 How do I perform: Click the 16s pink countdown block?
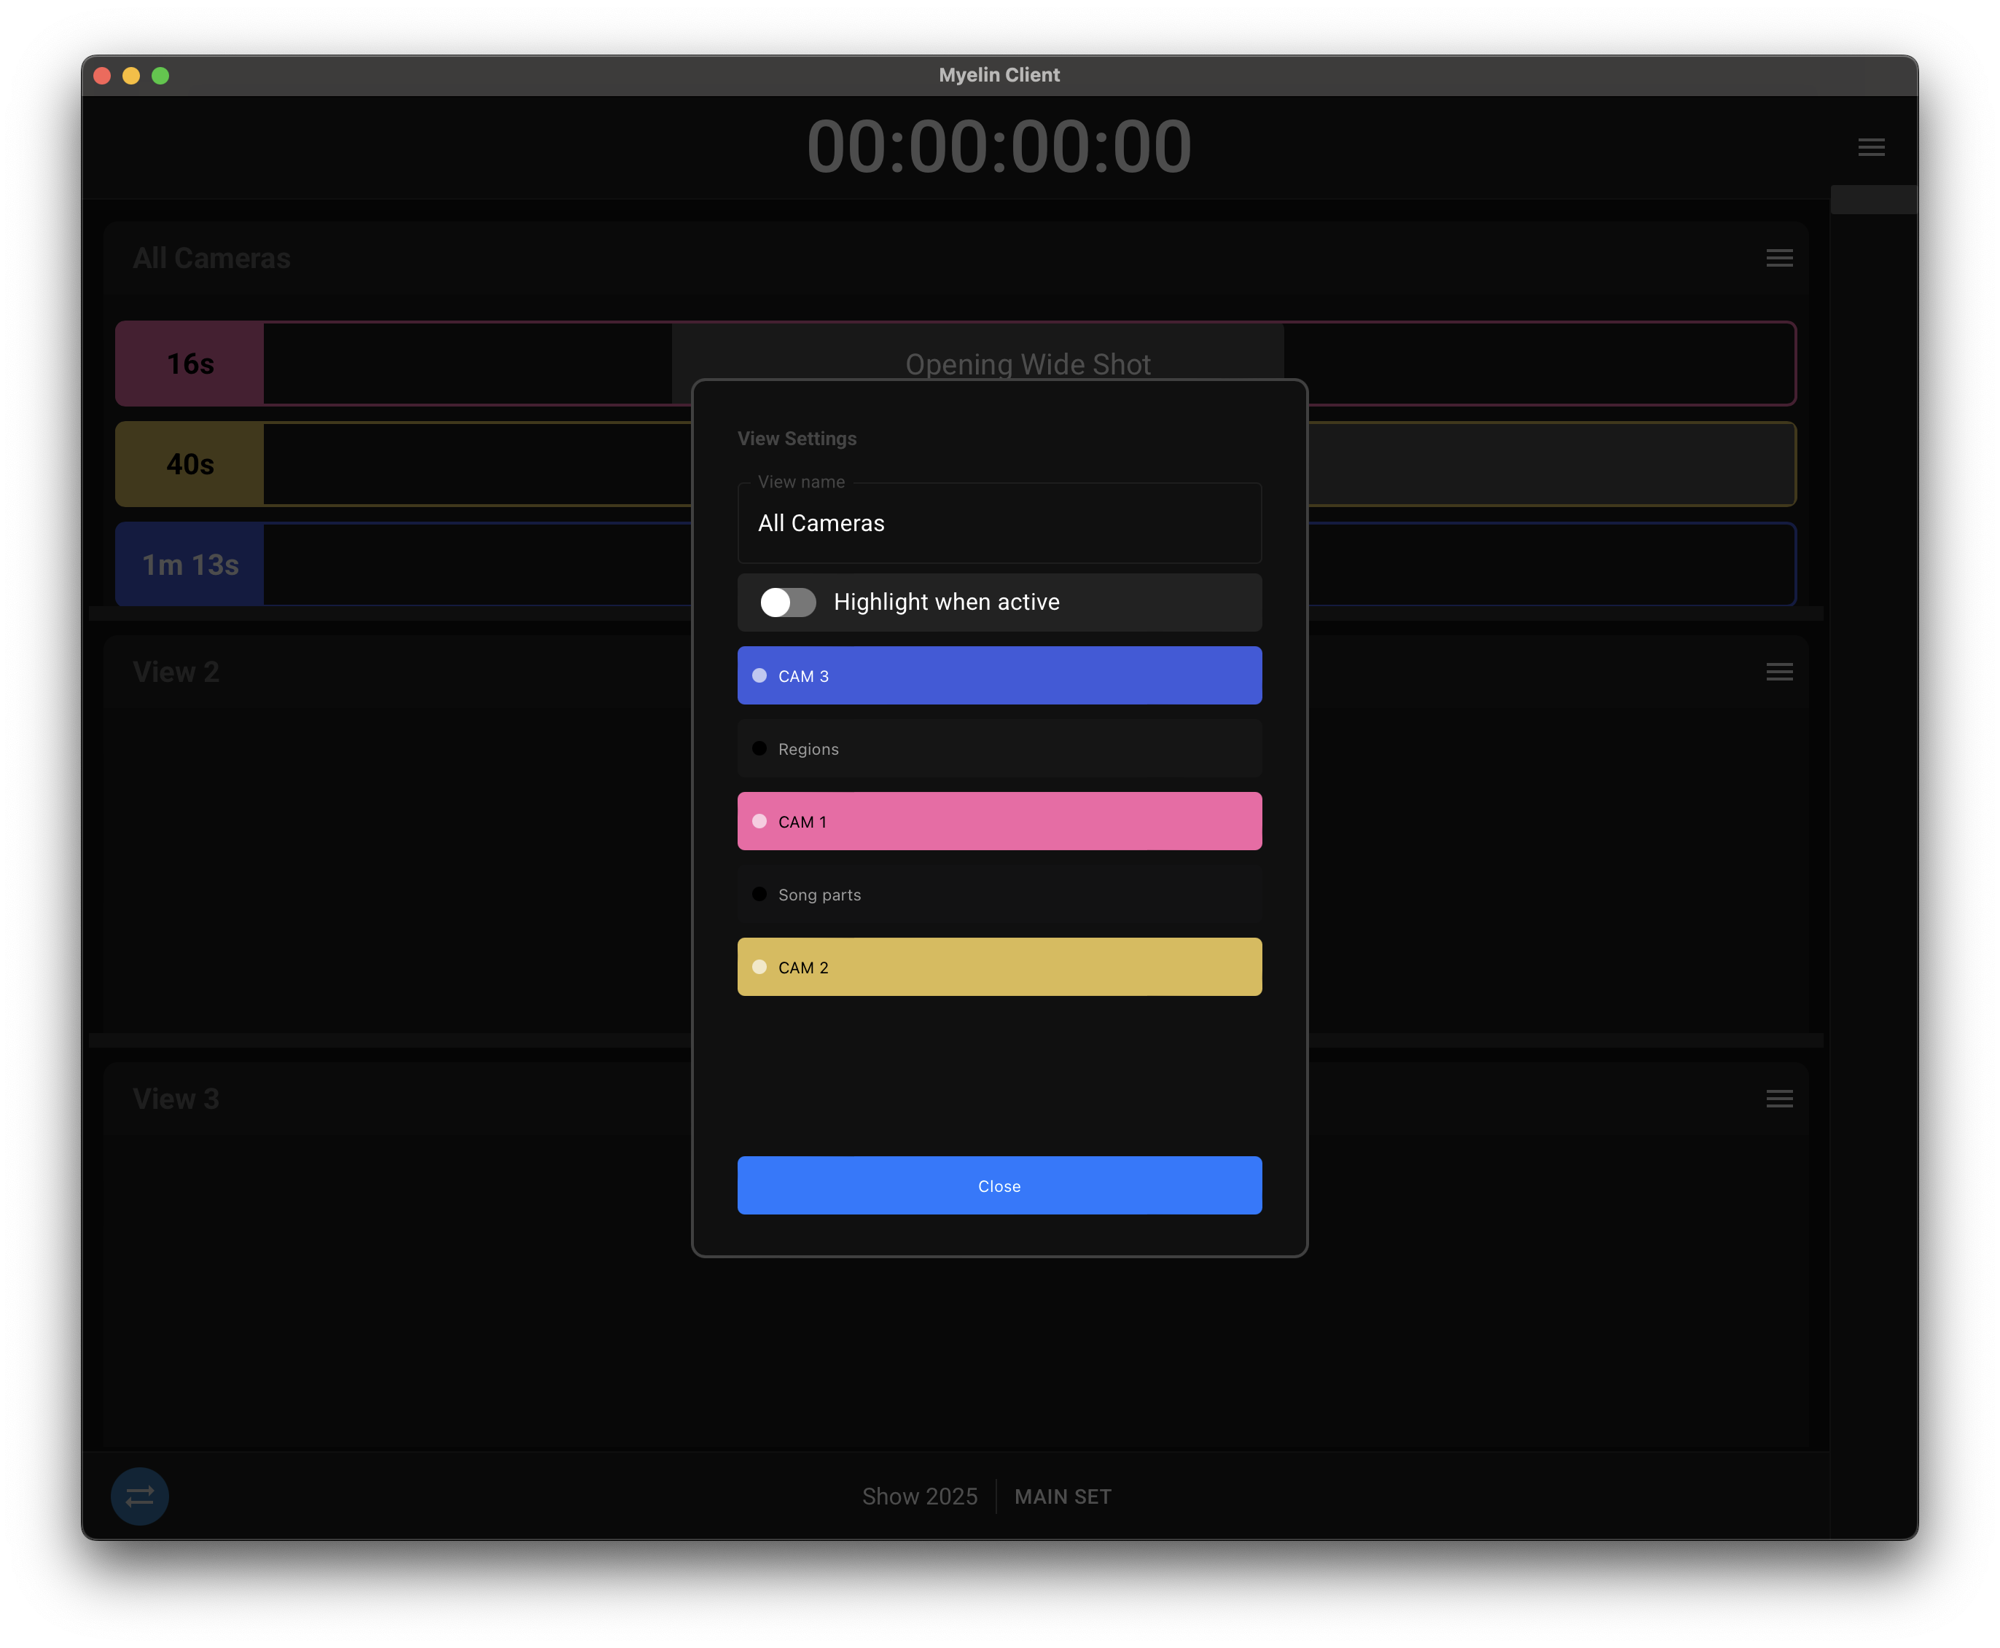pyautogui.click(x=190, y=364)
